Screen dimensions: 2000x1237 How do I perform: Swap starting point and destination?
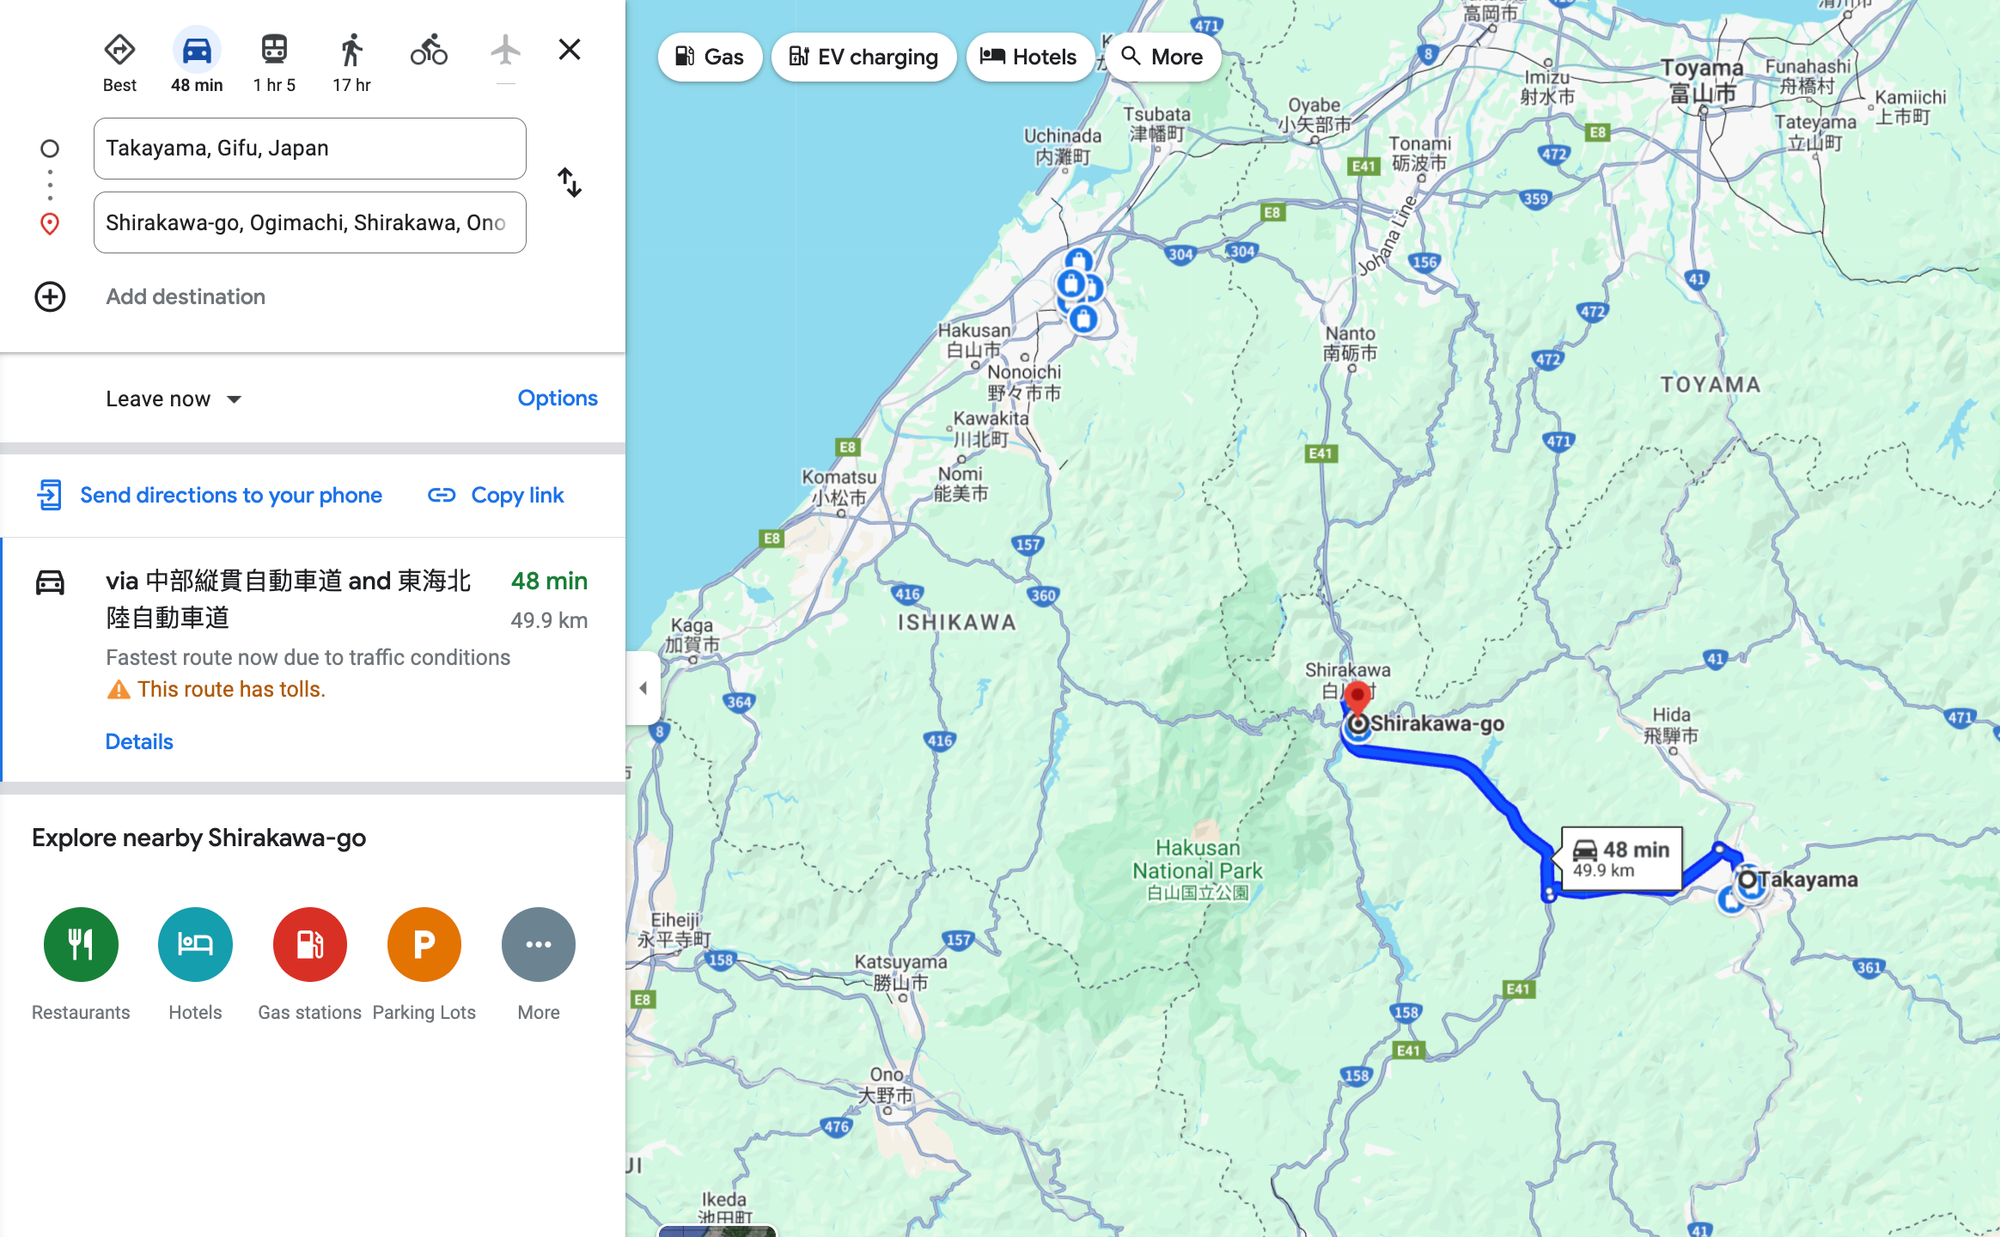[x=569, y=183]
